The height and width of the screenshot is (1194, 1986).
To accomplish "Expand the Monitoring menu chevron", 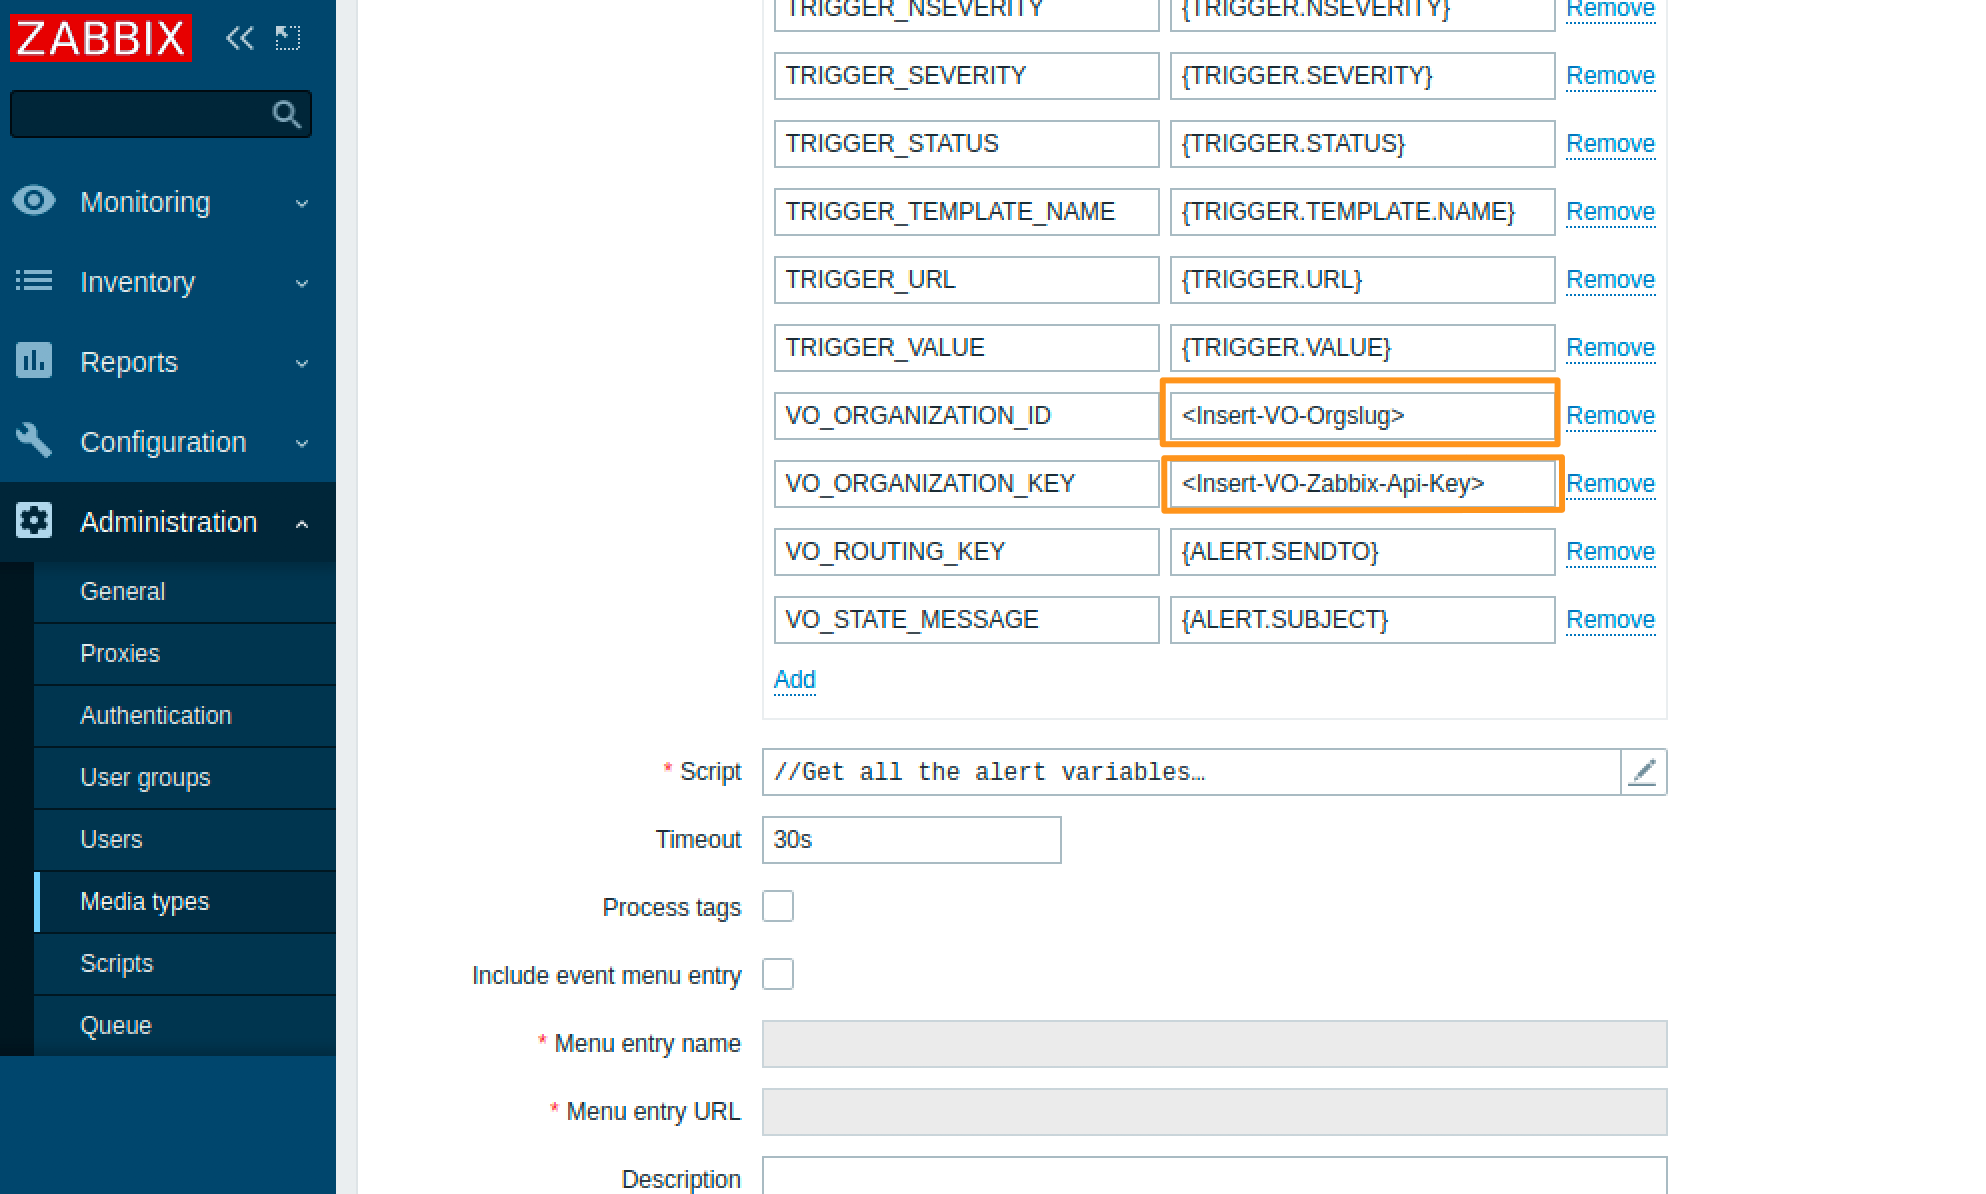I will click(302, 202).
